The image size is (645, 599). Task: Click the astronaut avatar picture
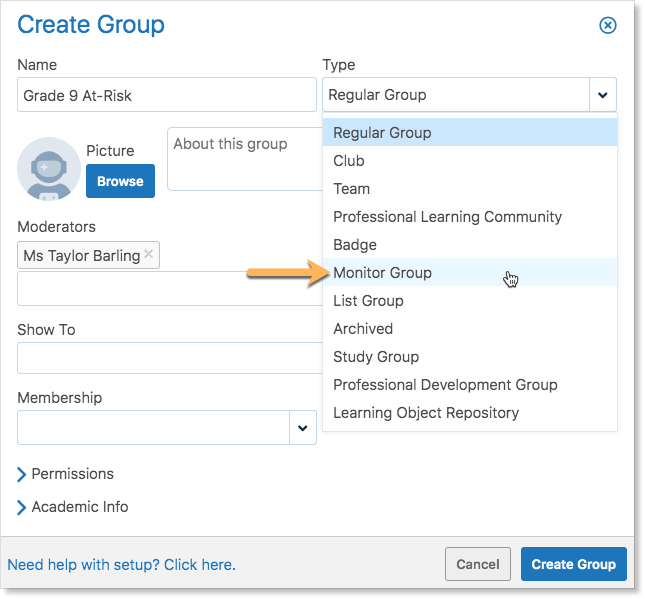(49, 169)
